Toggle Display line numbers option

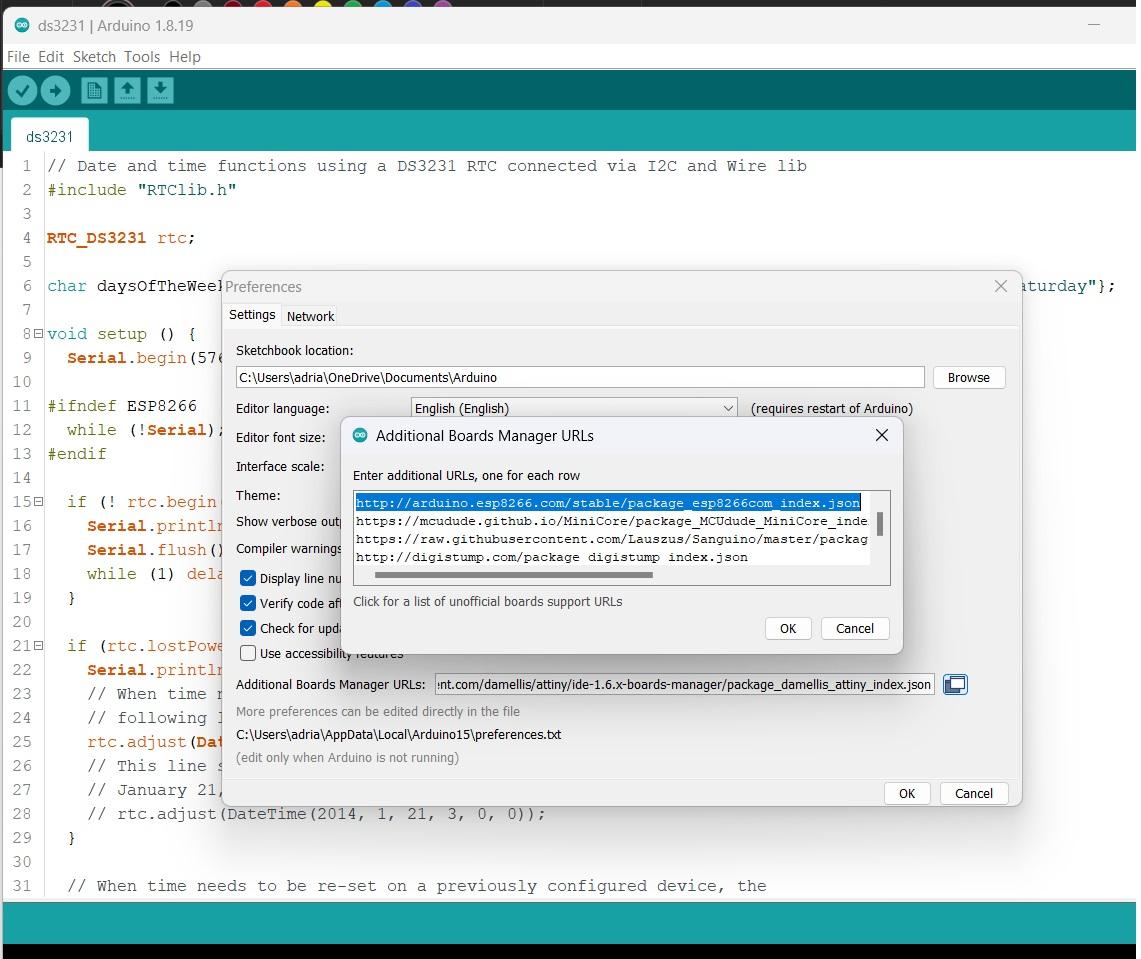click(x=247, y=577)
